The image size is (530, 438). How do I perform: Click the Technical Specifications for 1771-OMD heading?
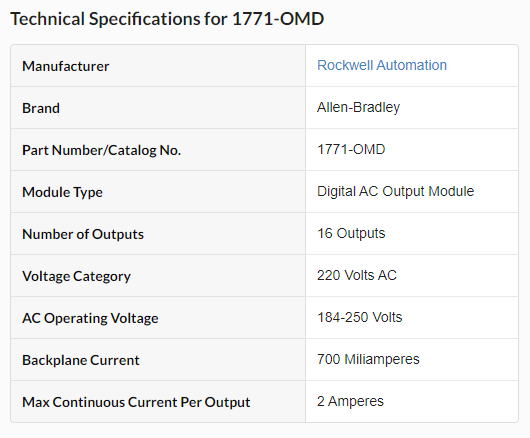[x=167, y=19]
